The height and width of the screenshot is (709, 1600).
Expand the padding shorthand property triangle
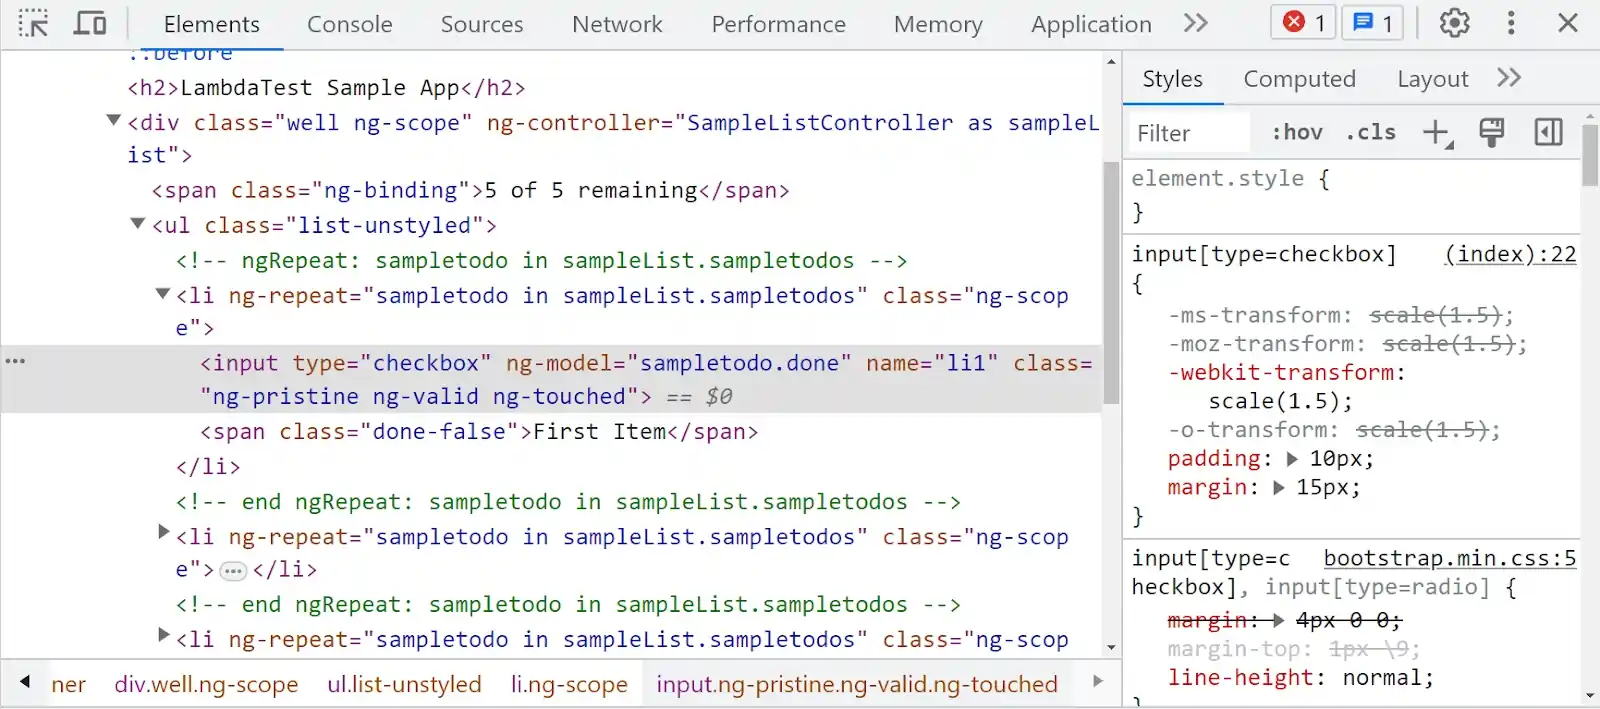point(1291,459)
